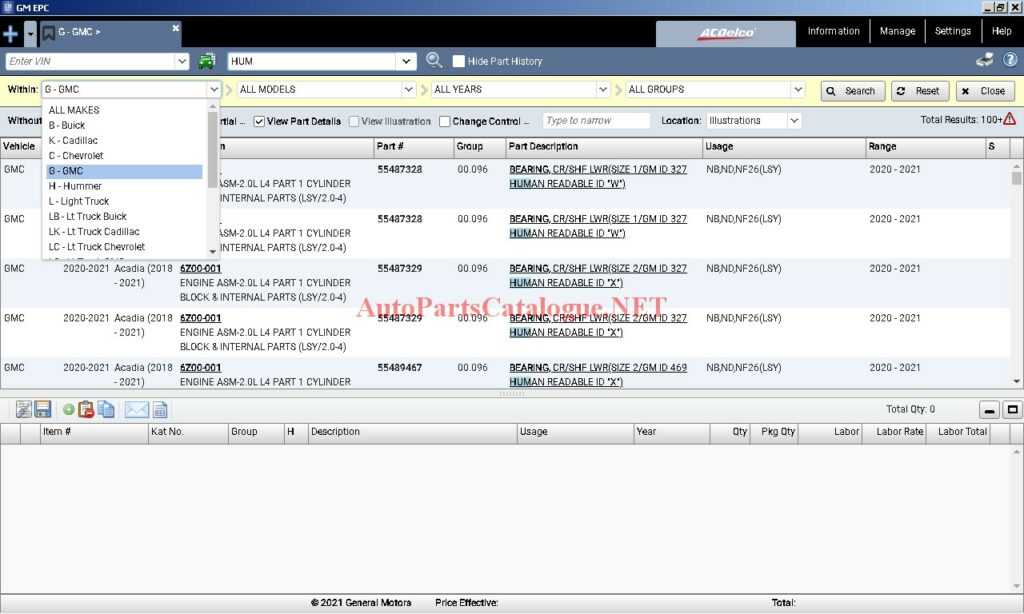Click the green truck VIN lookup icon
1024x614 pixels.
tap(207, 60)
